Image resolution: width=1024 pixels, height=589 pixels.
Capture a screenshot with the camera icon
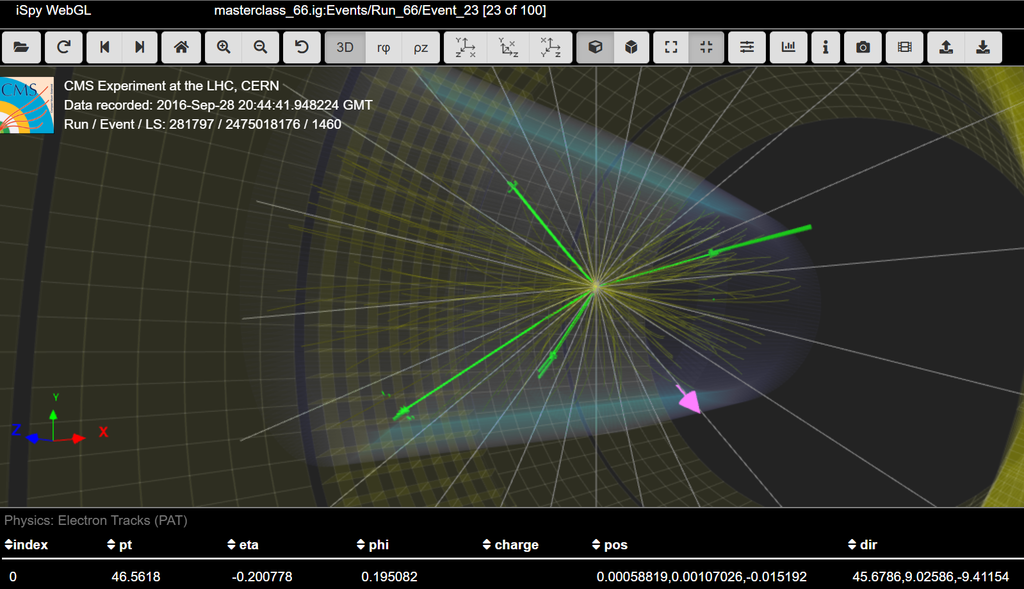(862, 47)
